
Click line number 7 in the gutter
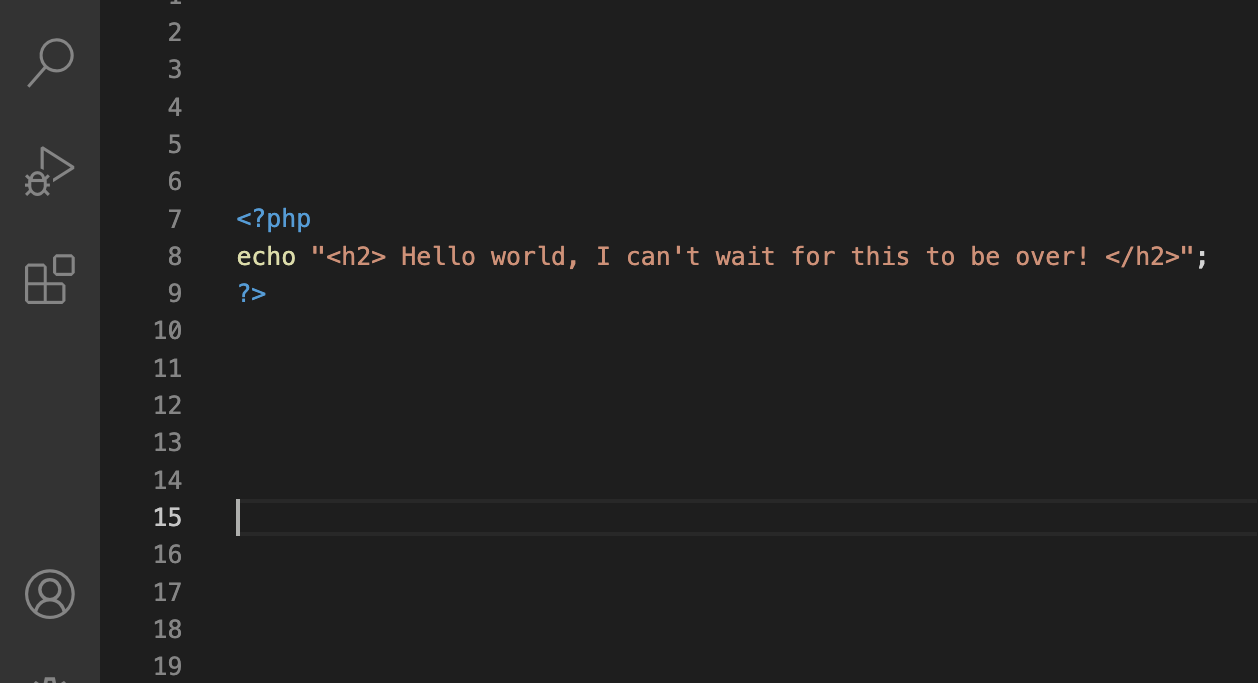tap(174, 219)
